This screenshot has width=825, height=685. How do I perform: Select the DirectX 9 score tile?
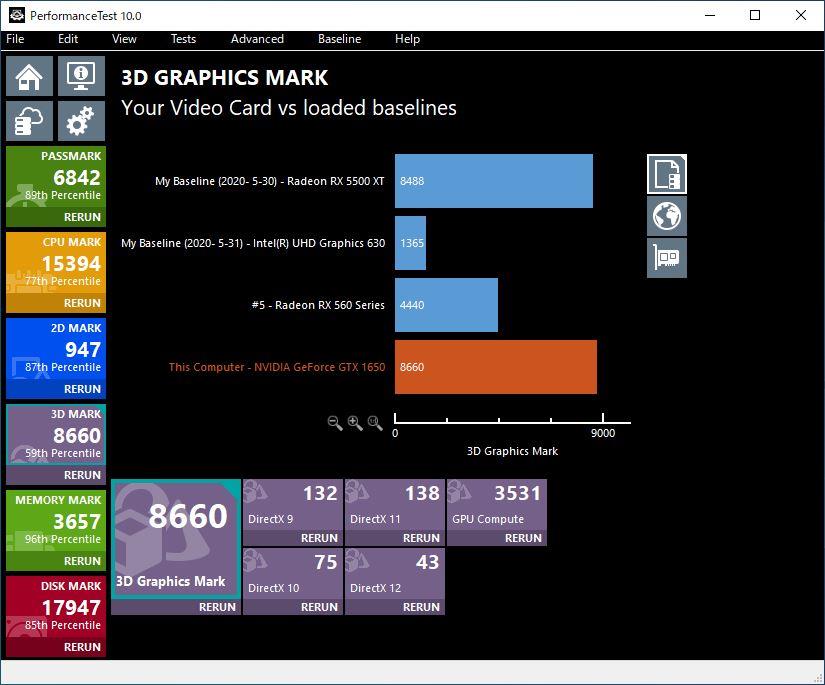(x=293, y=505)
